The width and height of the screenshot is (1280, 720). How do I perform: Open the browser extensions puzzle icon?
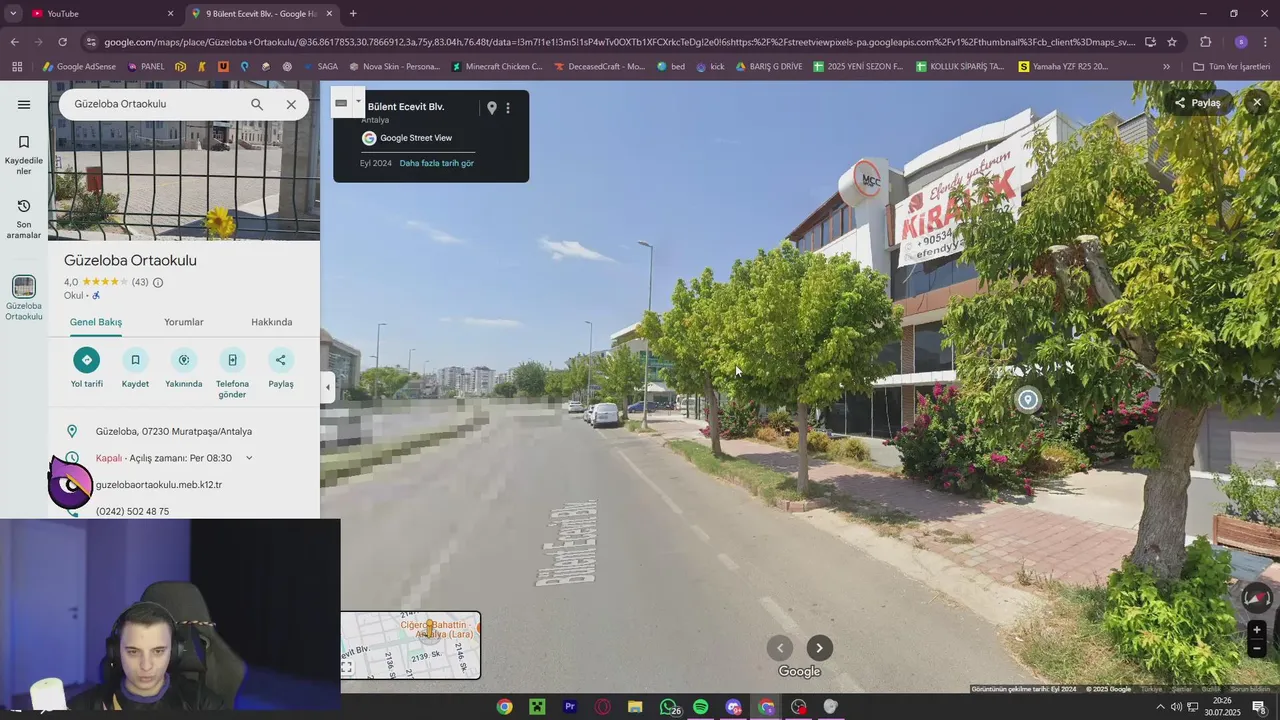(1205, 42)
